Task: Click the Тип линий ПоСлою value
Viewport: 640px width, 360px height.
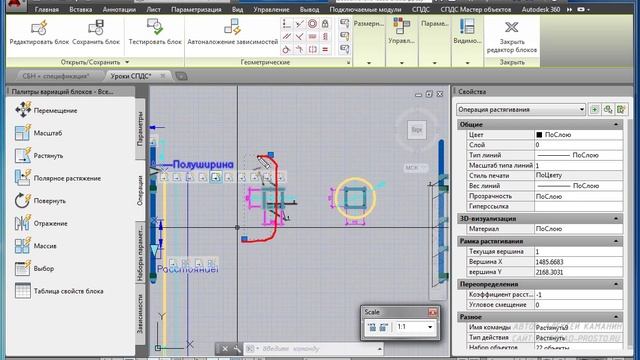Action: pyautogui.click(x=578, y=155)
